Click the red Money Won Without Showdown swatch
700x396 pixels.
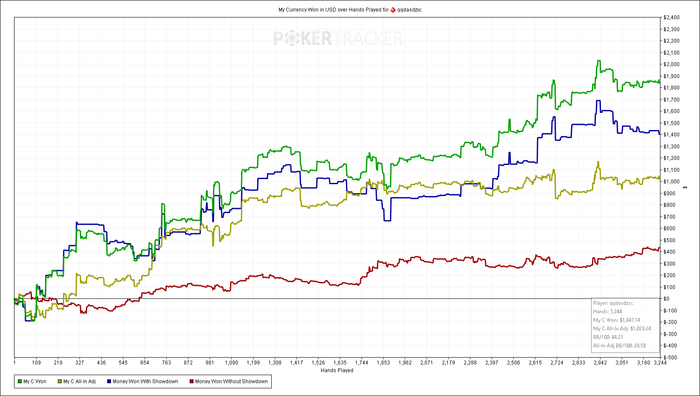[192, 382]
